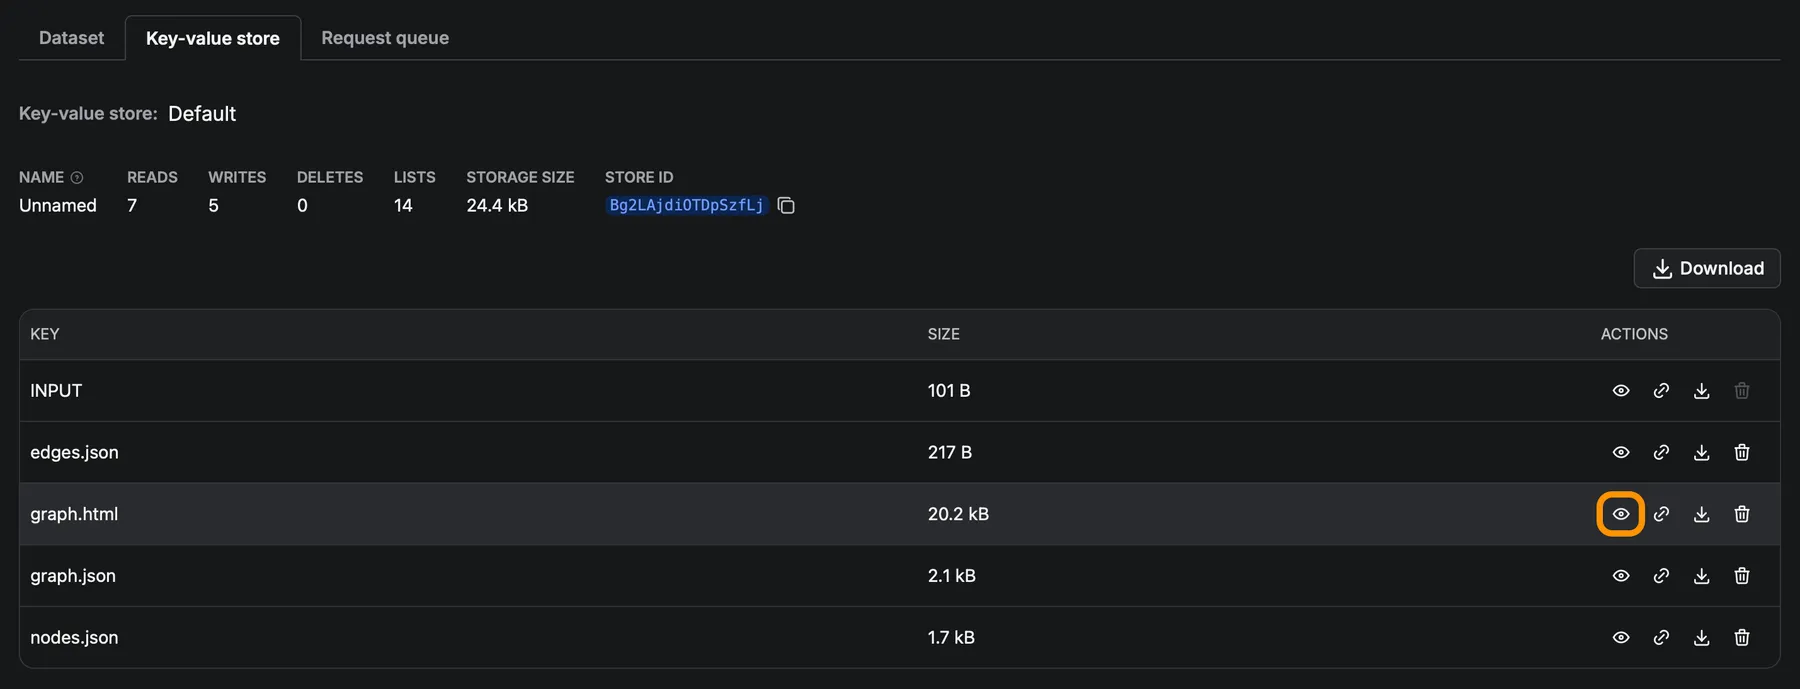Delete the nodes.json record
The image size is (1800, 689).
point(1741,637)
